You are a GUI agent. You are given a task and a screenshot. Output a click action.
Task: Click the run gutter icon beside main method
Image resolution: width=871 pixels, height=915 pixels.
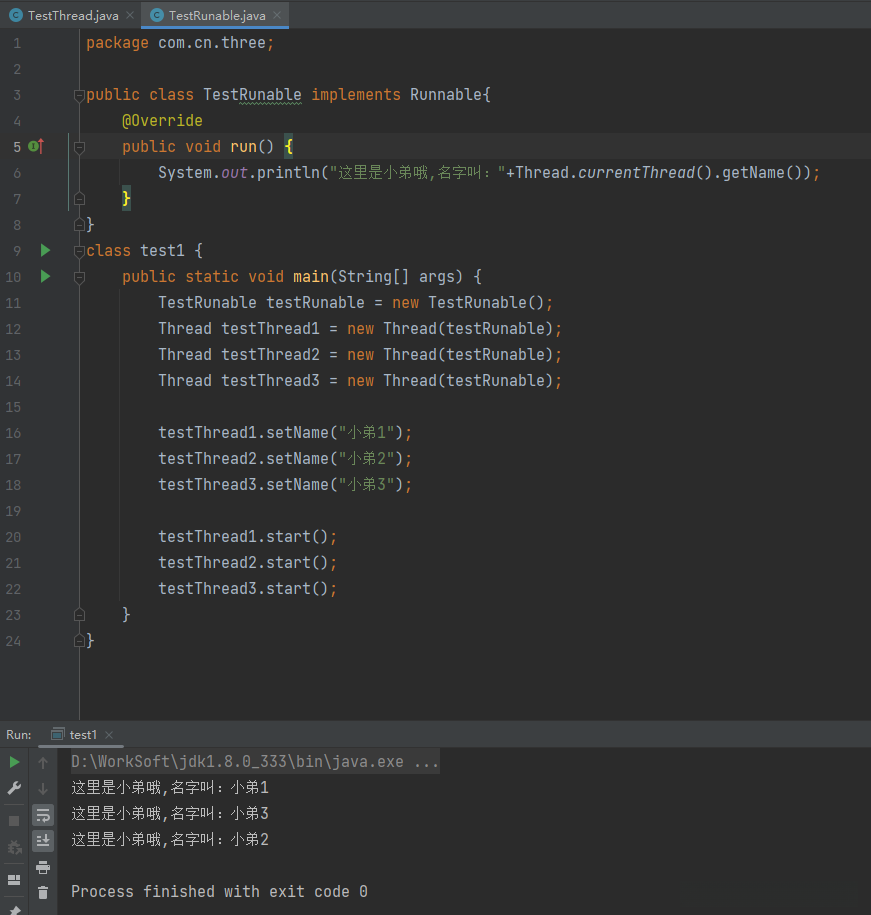[x=45, y=276]
